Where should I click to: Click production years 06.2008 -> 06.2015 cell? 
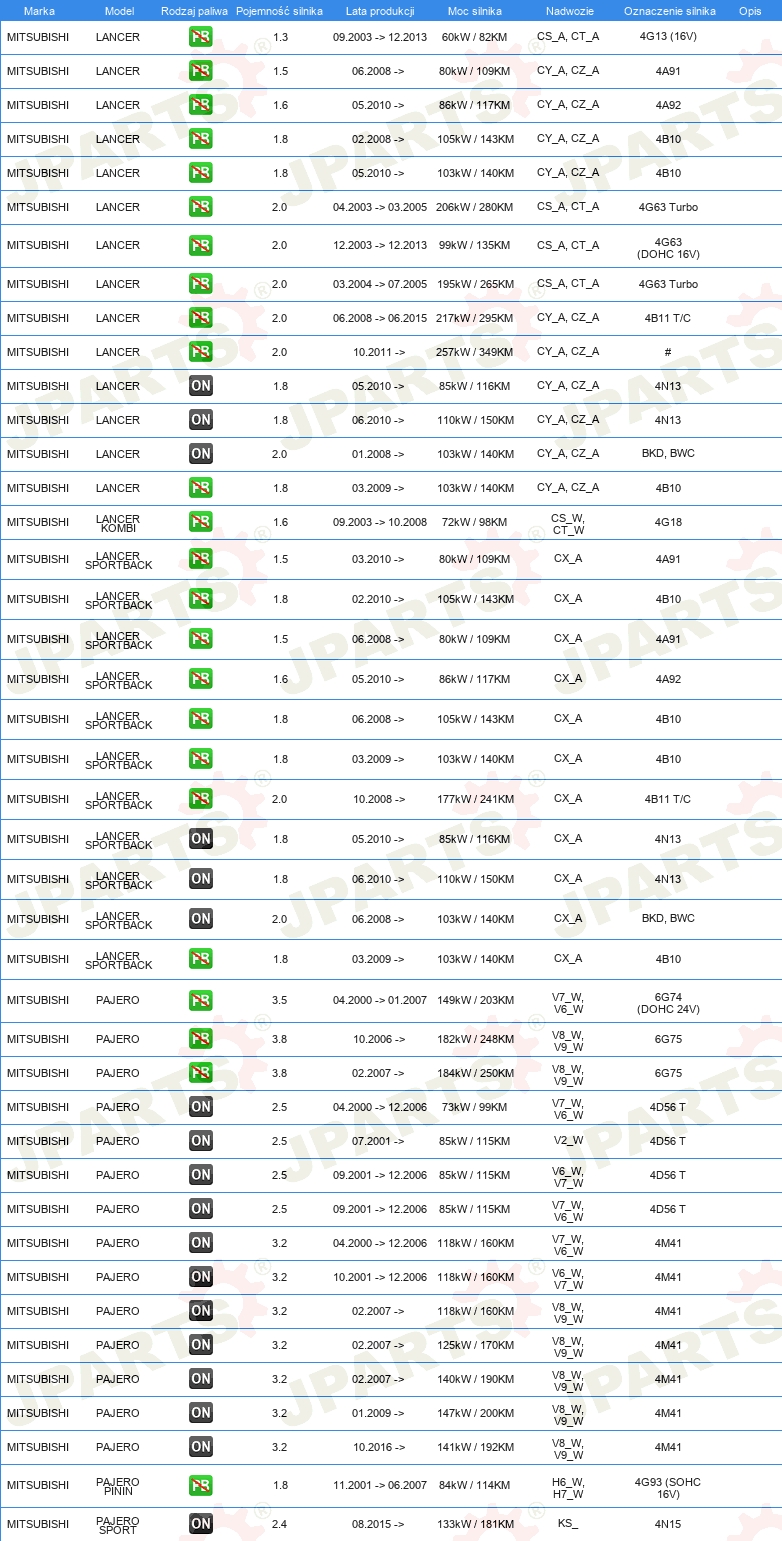(380, 318)
